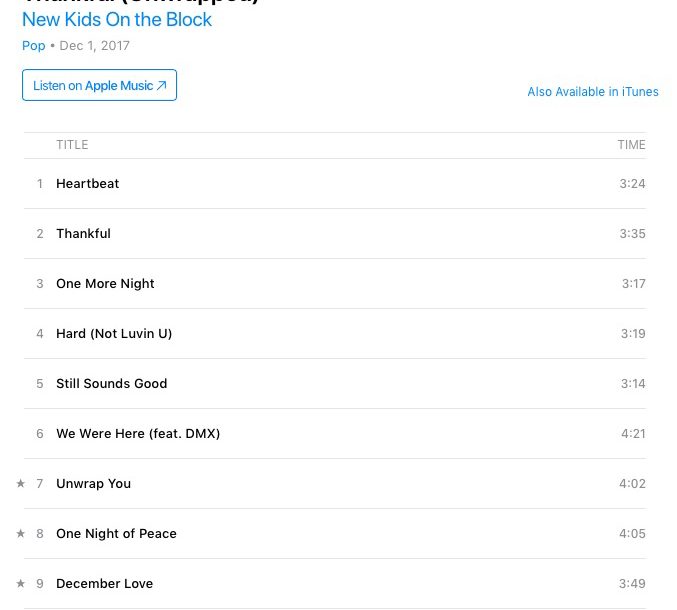Select the track December Love

click(x=335, y=584)
